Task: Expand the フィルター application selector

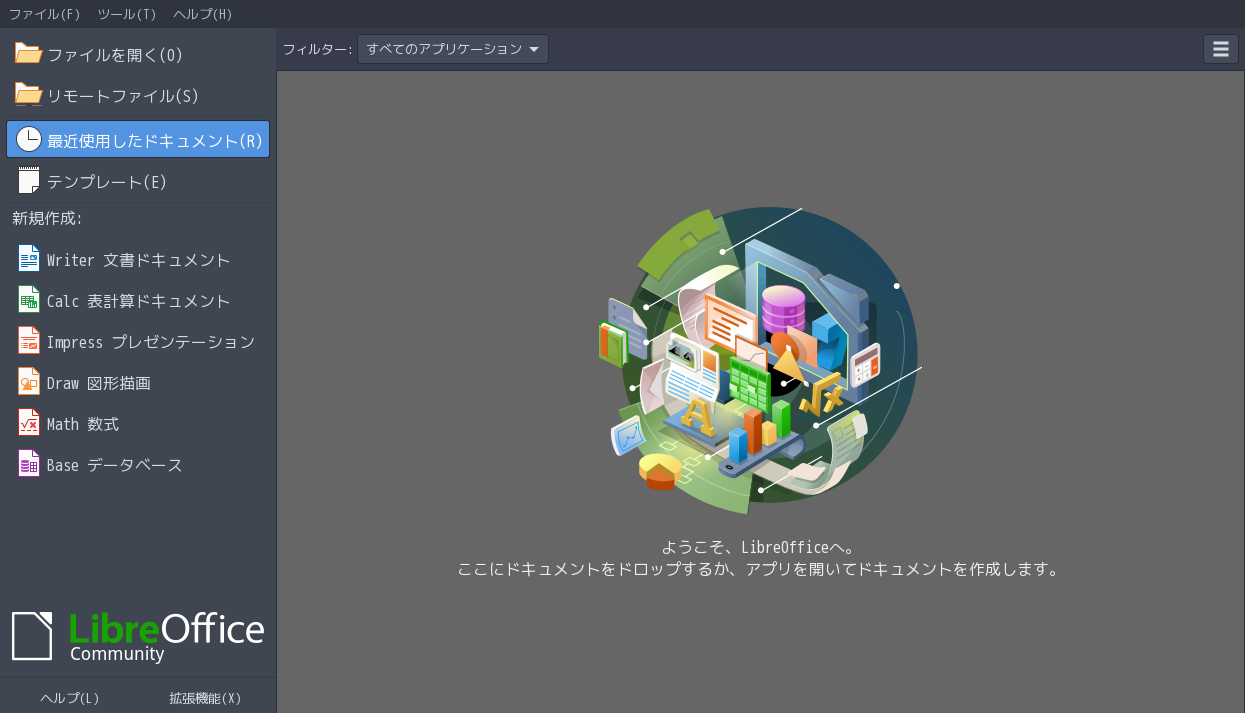Action: 450,47
